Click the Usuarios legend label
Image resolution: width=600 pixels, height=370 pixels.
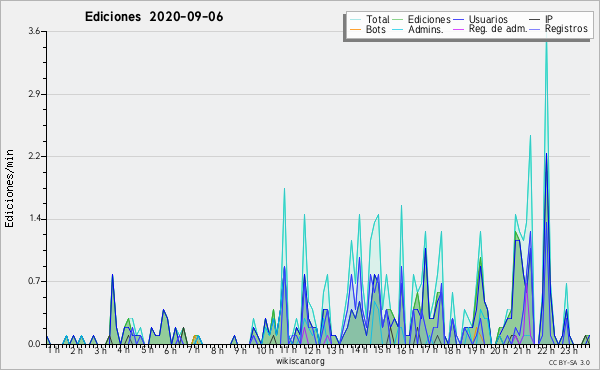click(488, 19)
